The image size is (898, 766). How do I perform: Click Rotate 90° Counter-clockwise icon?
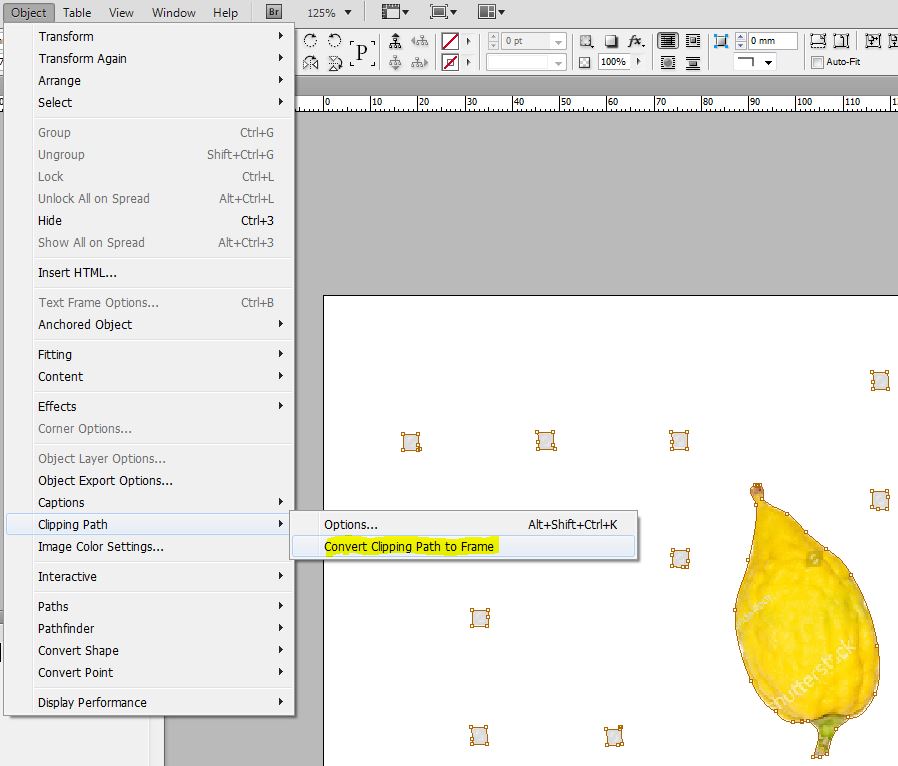(334, 40)
